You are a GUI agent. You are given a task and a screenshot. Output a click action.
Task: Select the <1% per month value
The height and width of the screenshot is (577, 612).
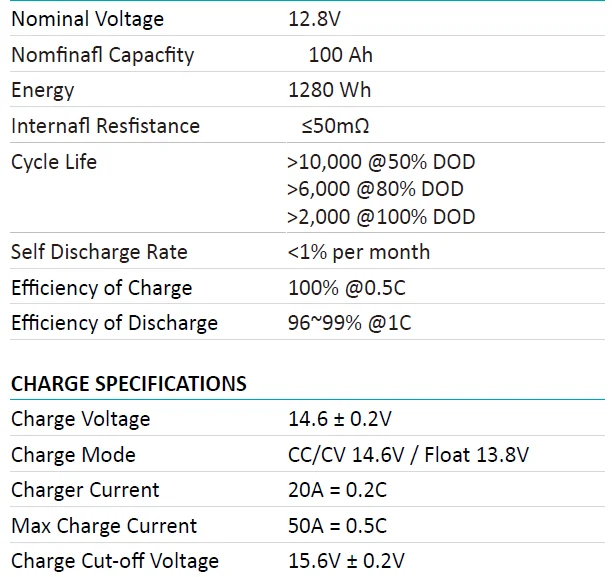coord(359,252)
